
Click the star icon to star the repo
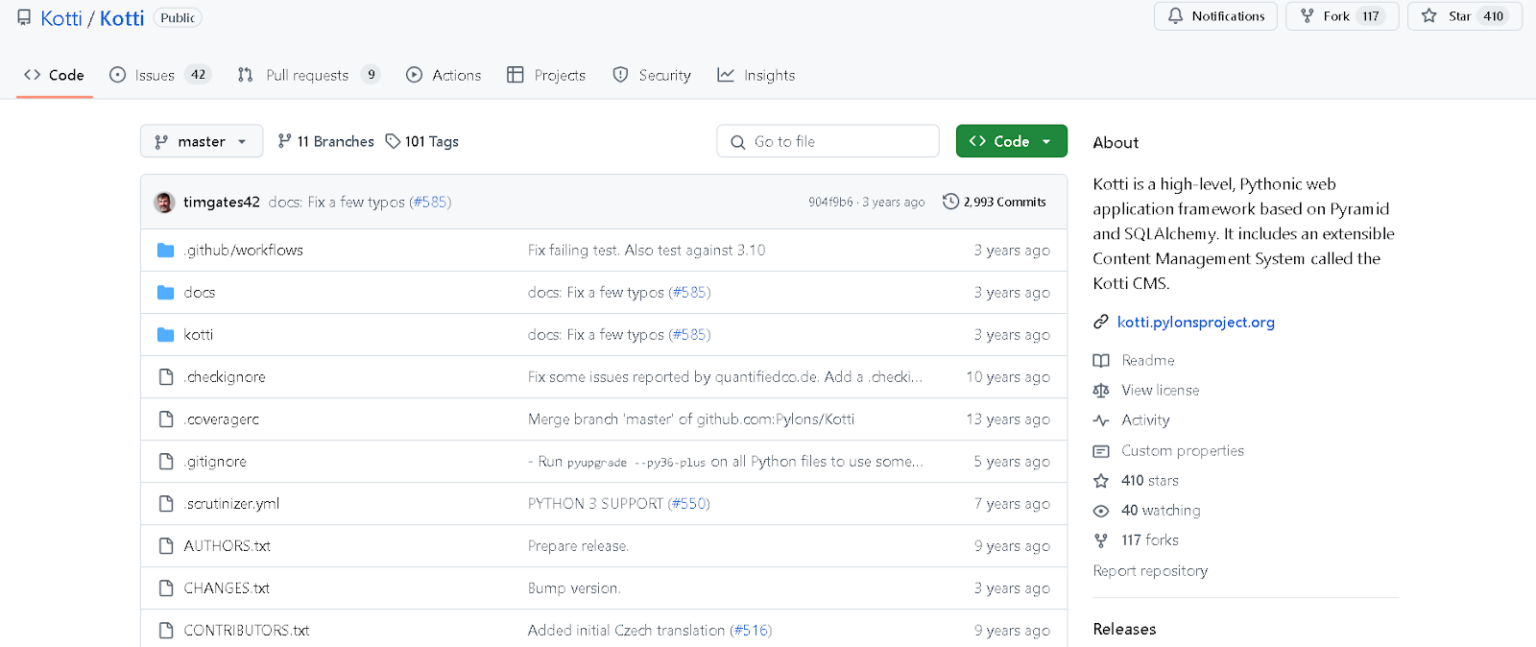tap(1429, 15)
